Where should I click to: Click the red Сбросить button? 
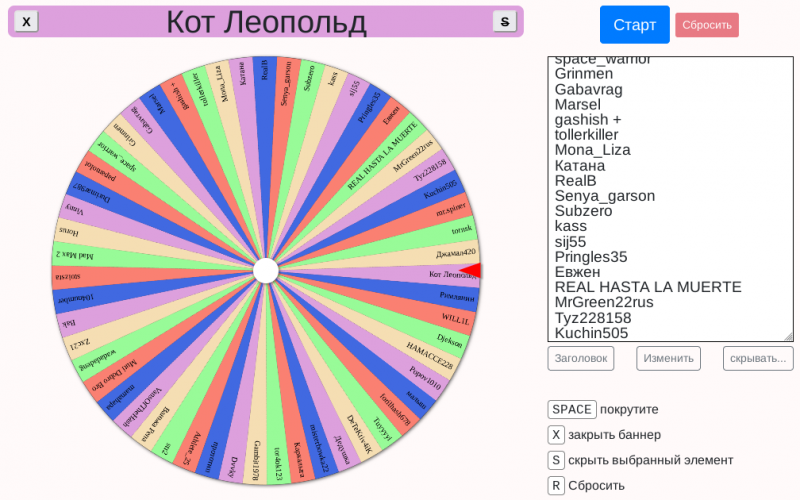tap(706, 25)
